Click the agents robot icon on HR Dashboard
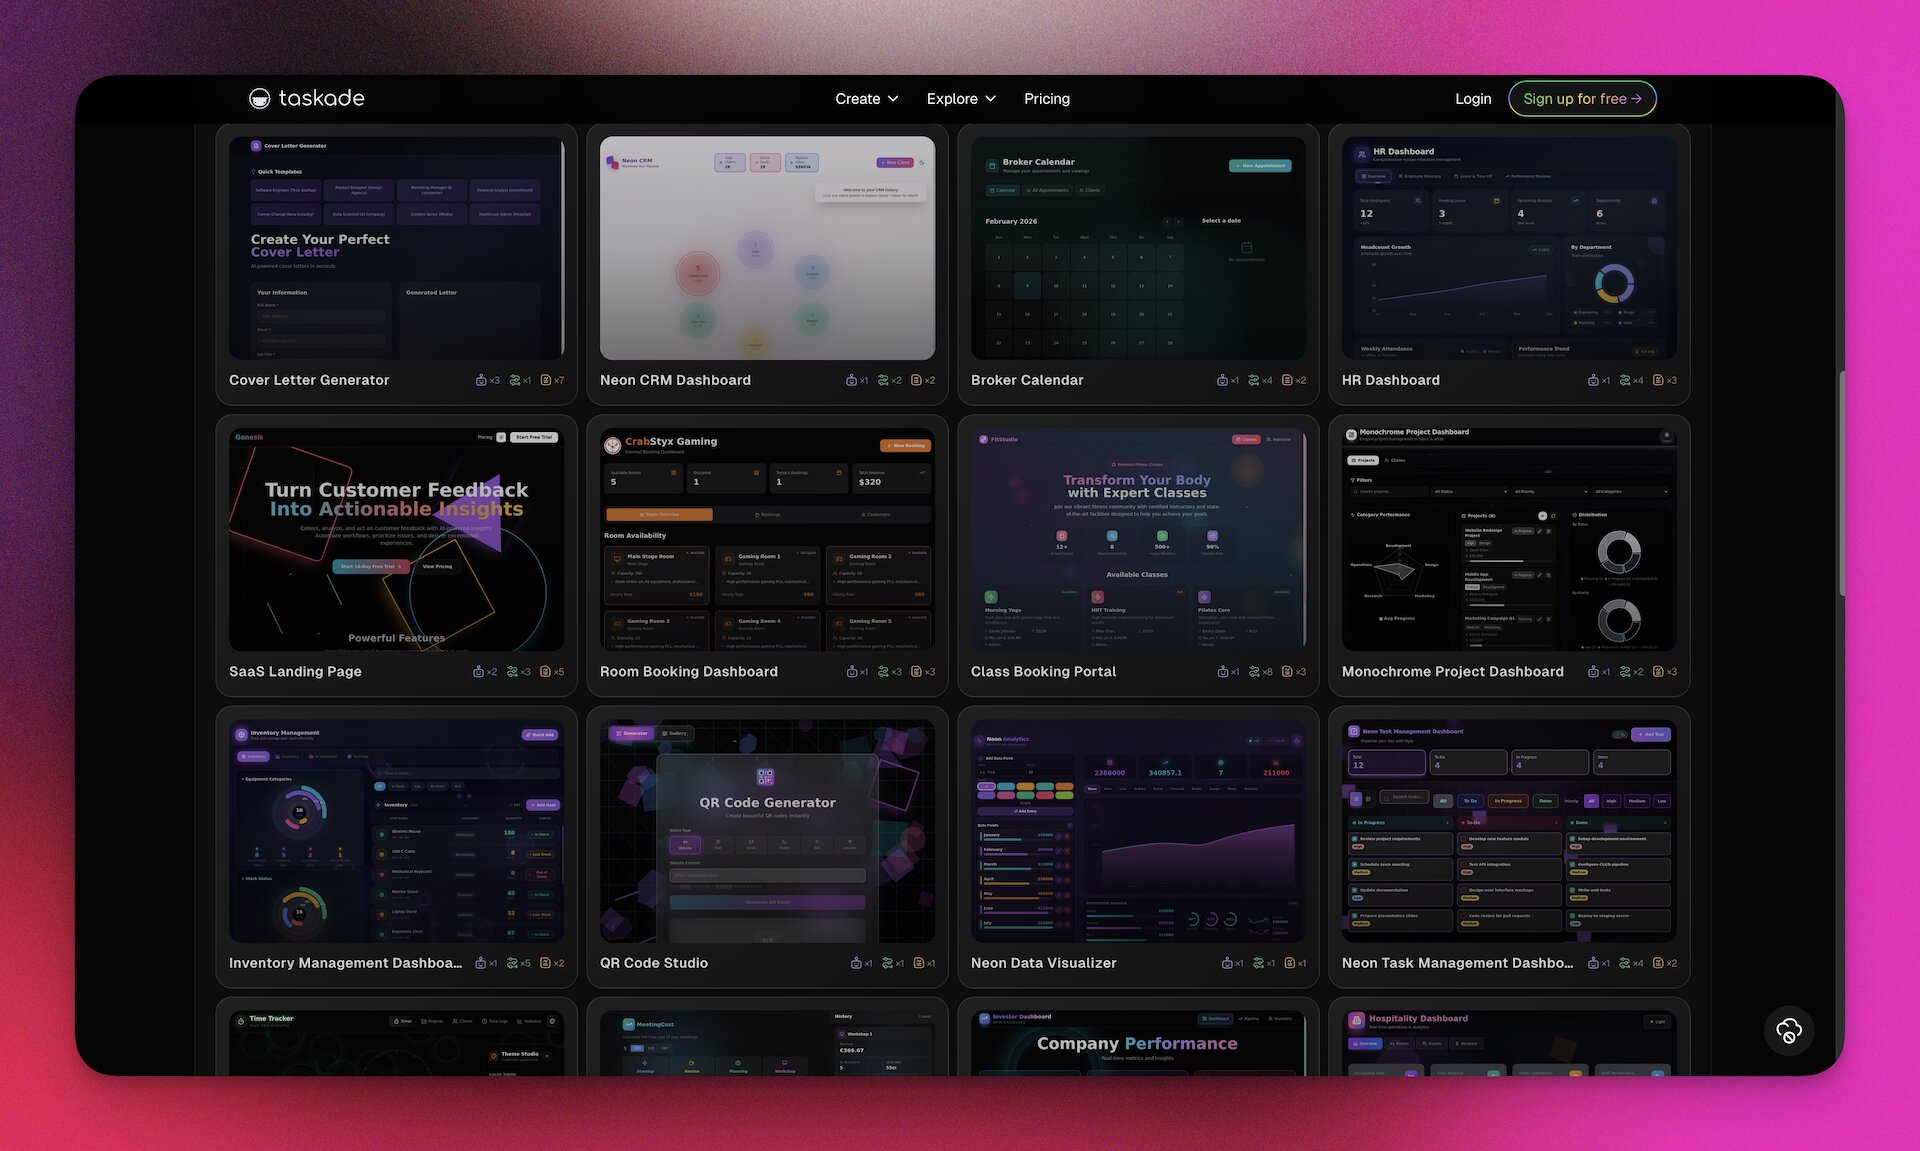Viewport: 1920px width, 1151px height. point(1593,380)
